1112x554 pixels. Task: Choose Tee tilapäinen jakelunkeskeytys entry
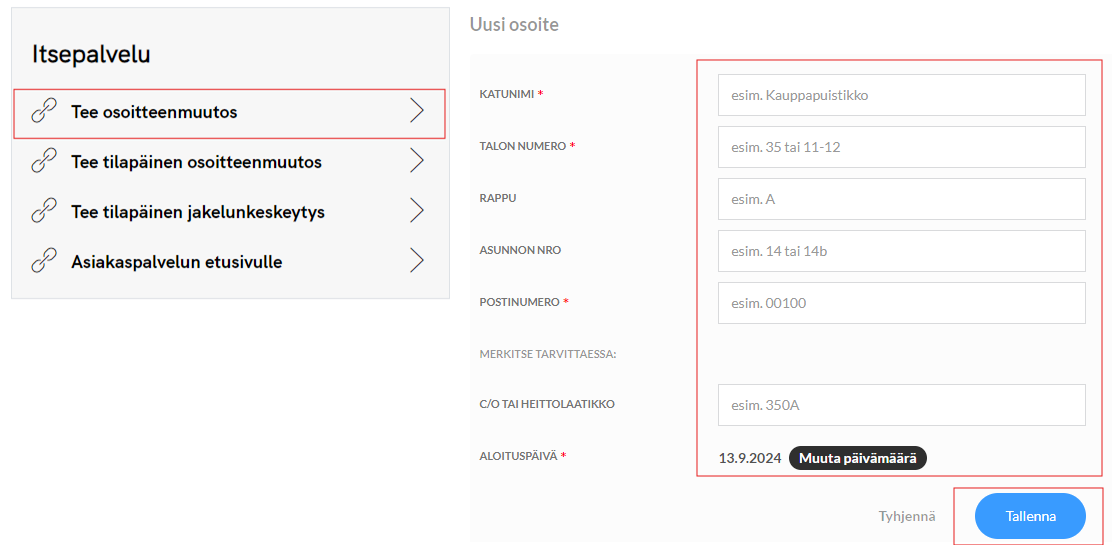(197, 212)
